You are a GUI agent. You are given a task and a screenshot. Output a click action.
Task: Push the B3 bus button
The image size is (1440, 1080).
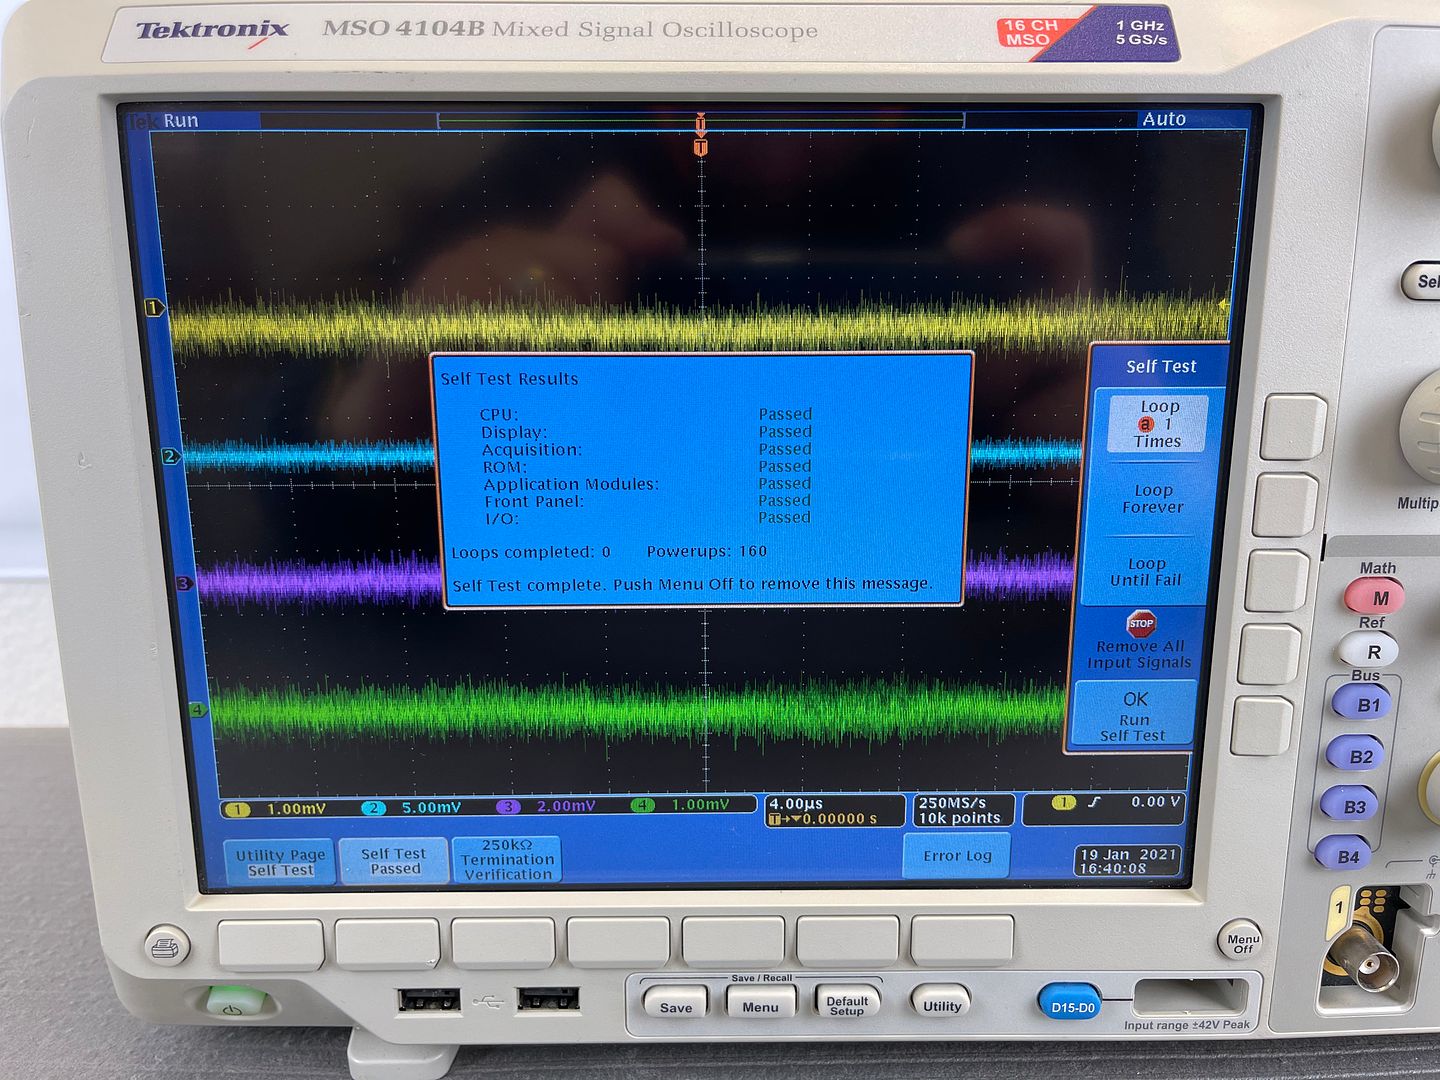point(1350,806)
